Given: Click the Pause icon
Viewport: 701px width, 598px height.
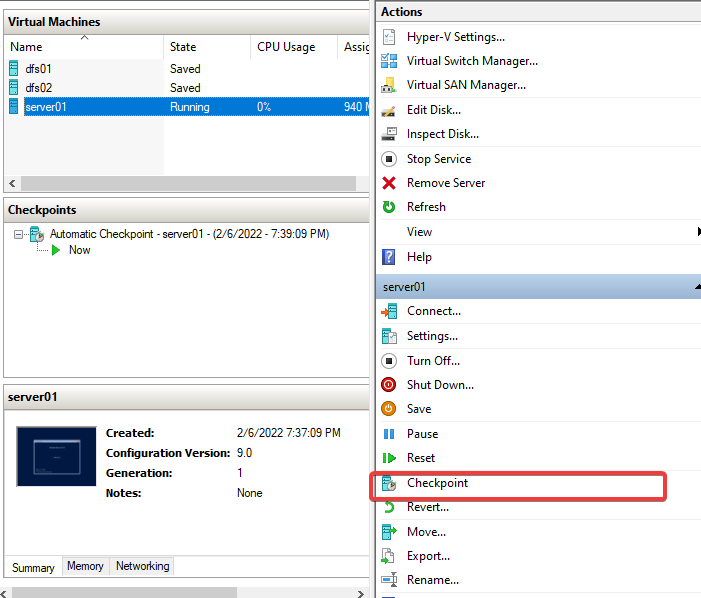Looking at the screenshot, I should [389, 434].
